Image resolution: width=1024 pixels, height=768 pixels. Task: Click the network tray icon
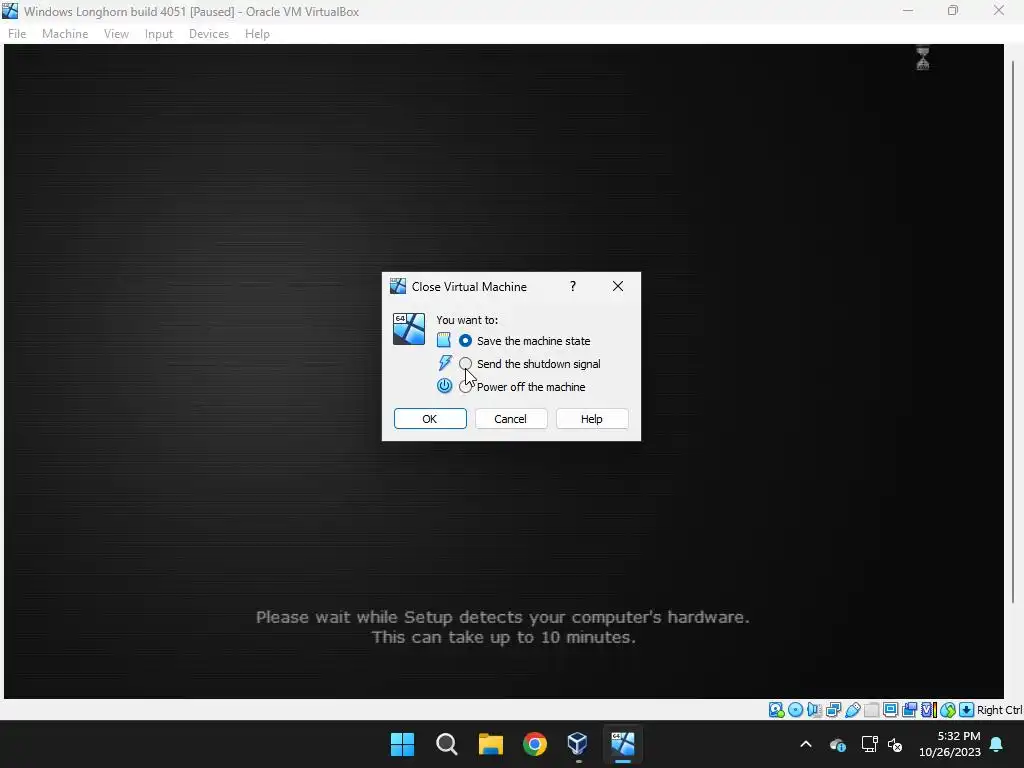(869, 744)
